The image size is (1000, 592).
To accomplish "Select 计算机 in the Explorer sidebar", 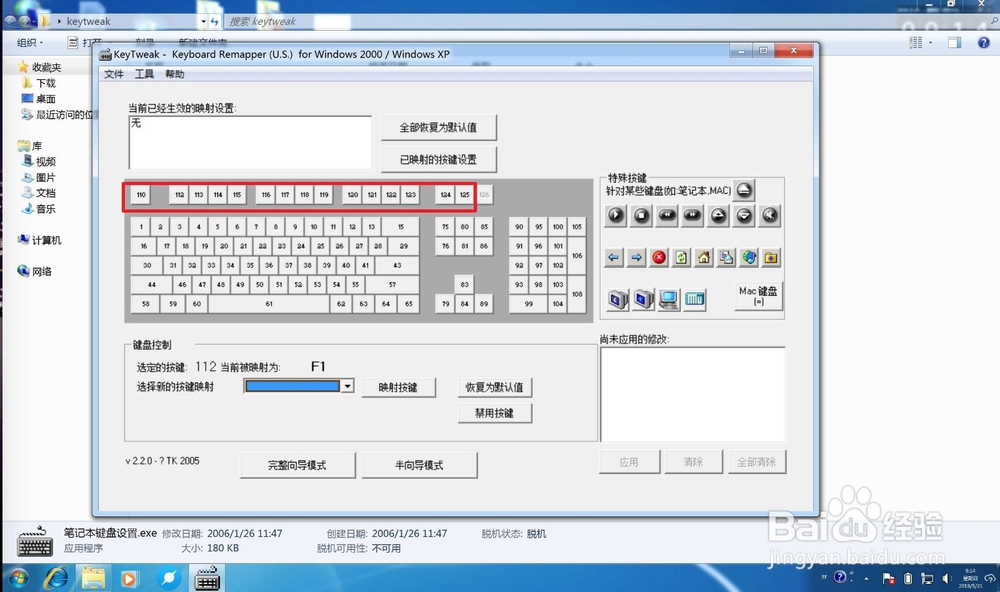I will pos(47,240).
